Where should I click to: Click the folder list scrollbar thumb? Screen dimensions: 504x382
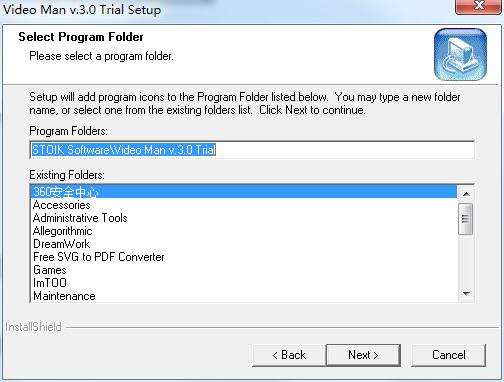click(x=466, y=219)
